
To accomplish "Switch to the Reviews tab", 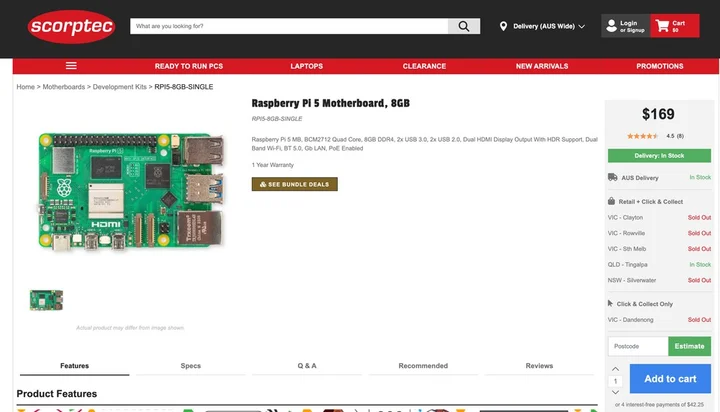I will click(539, 366).
